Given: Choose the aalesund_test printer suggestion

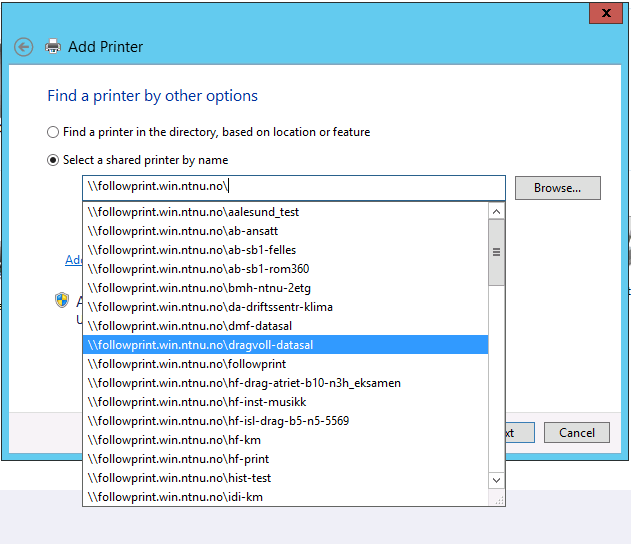Looking at the screenshot, I should 285,212.
